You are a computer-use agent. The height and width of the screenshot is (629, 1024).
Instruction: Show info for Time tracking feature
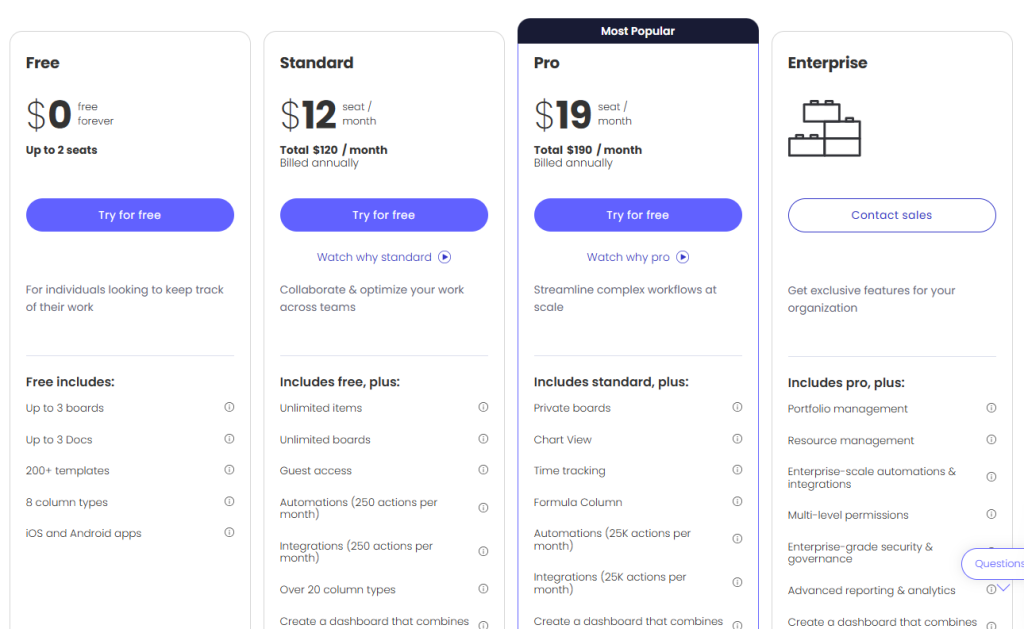tap(737, 470)
